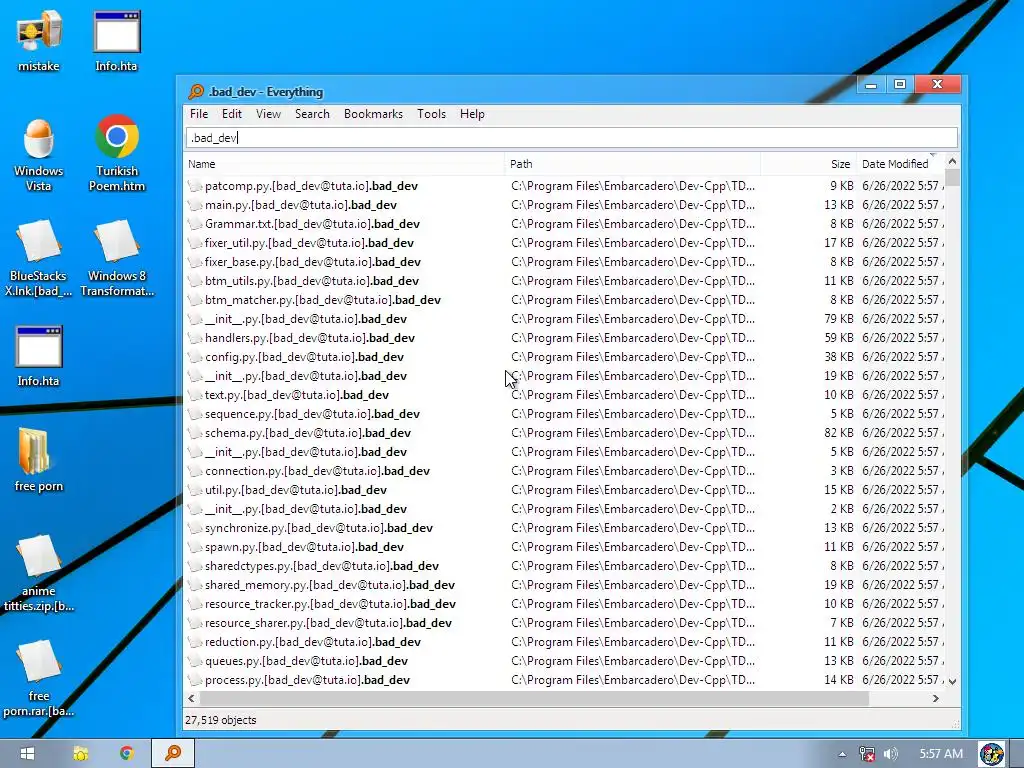Select connection.py.[bad_dev@tuta.io].bad_dev row
Image resolution: width=1024 pixels, height=768 pixels.
coord(564,471)
